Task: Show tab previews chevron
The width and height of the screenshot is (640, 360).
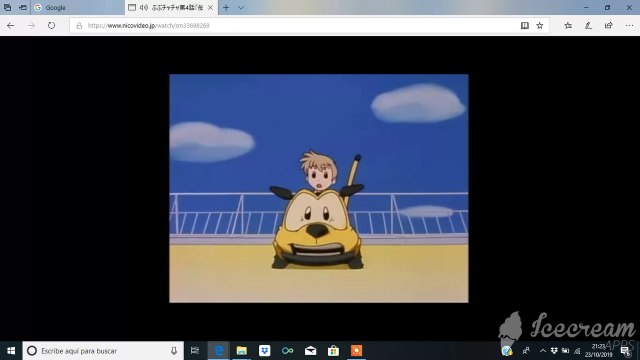Action: pyautogui.click(x=241, y=7)
